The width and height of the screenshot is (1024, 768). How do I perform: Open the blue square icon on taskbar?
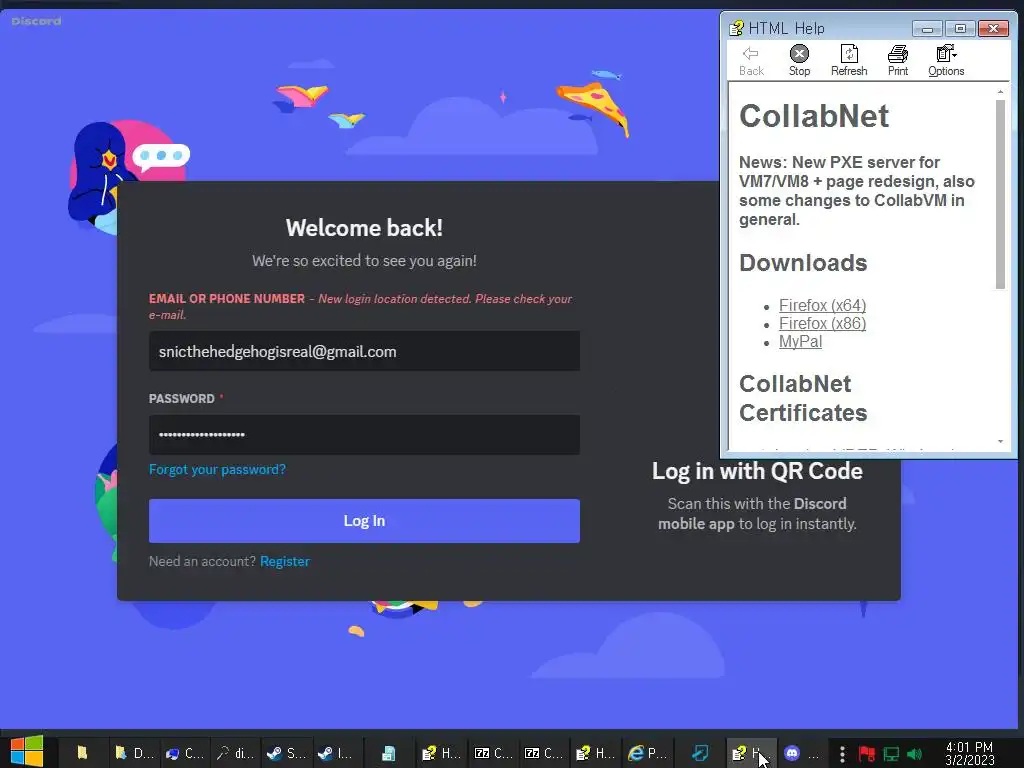tap(700, 753)
